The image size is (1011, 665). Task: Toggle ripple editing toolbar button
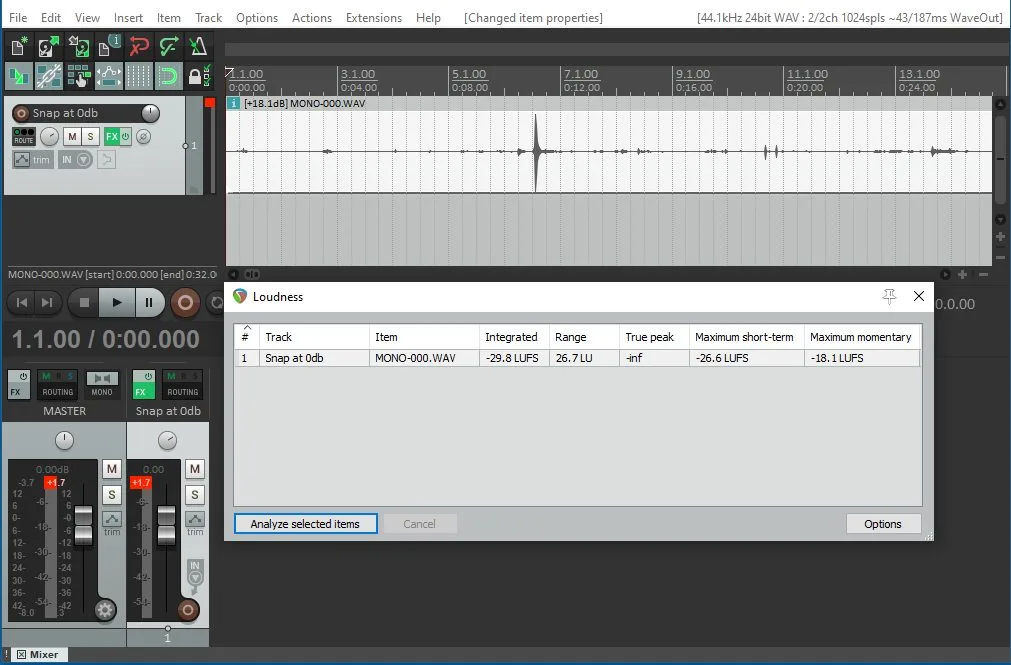coord(79,77)
